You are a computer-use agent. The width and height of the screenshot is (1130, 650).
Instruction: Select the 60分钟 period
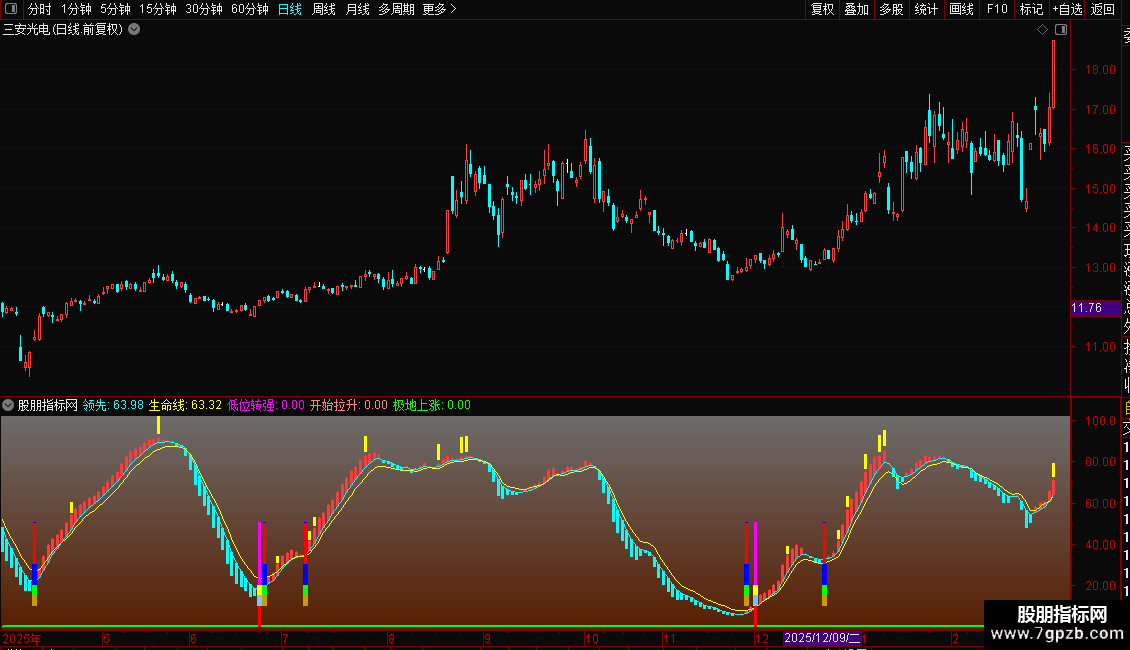[x=250, y=9]
